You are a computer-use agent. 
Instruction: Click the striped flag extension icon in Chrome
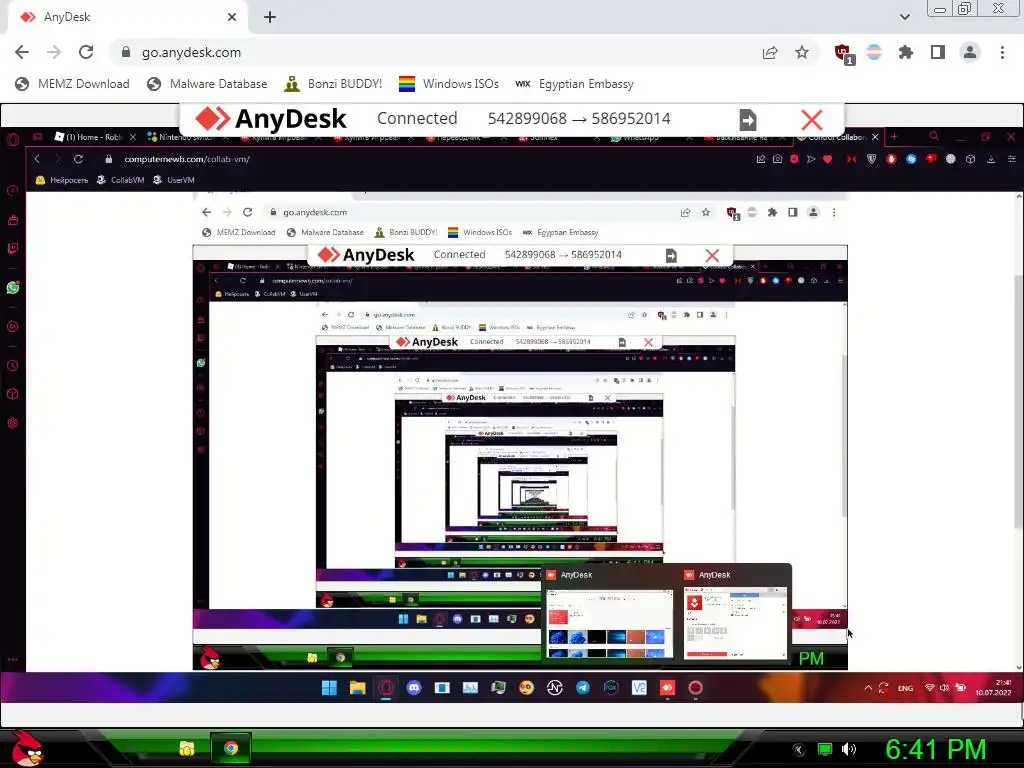pyautogui.click(x=874, y=52)
